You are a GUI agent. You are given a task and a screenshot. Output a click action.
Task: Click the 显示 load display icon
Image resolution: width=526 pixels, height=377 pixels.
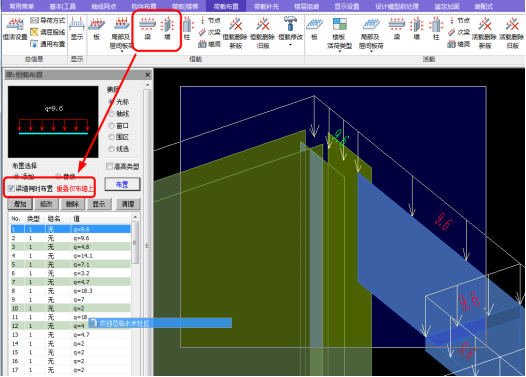[x=77, y=29]
